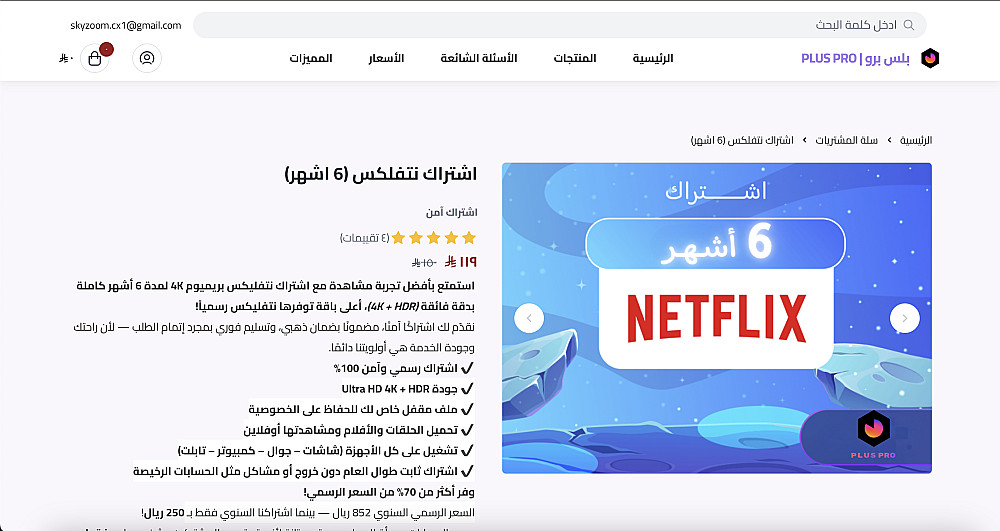
Task: Click breadcrumb اشتراك نتفلكس (6 اشهر)
Action: click(742, 140)
